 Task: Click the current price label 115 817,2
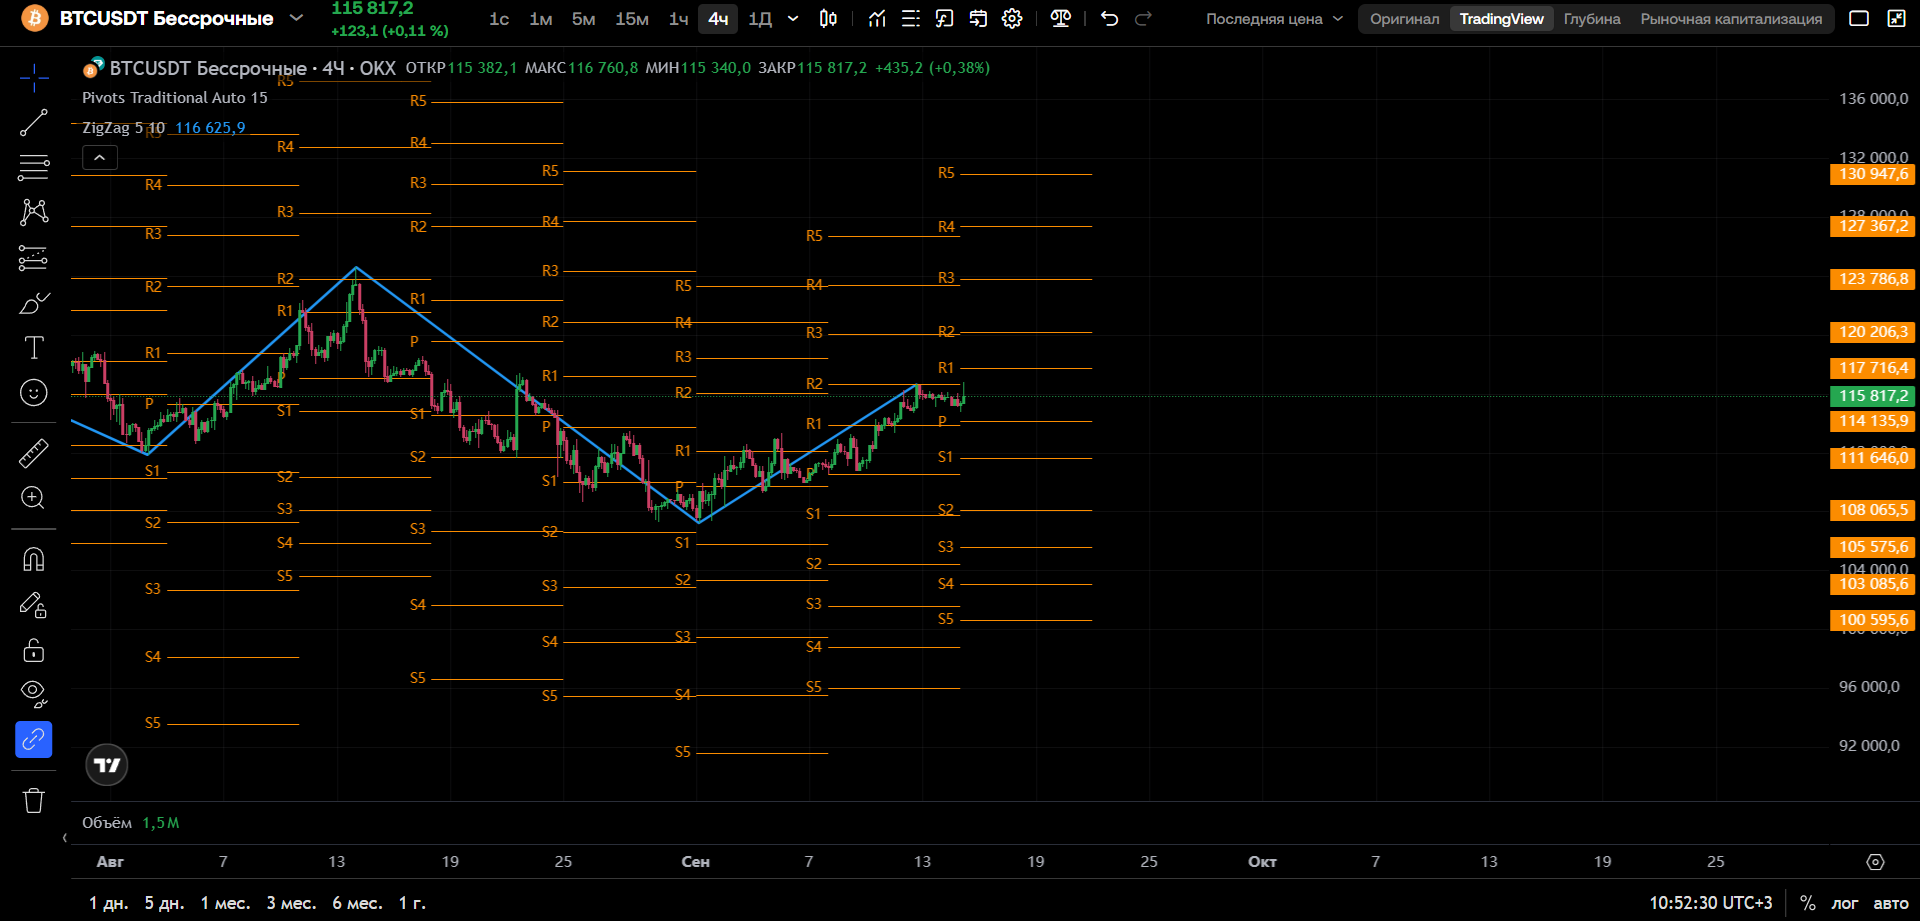[1872, 396]
